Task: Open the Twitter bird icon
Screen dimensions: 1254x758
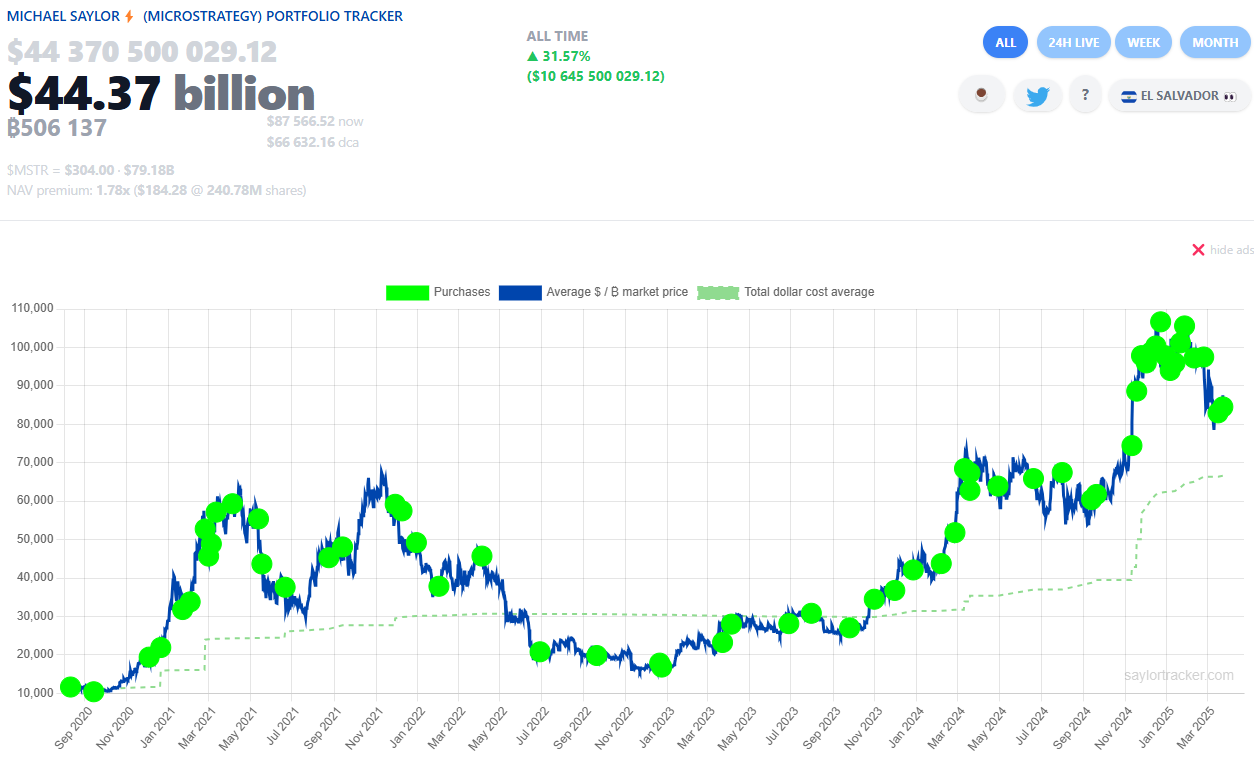Action: click(1037, 95)
